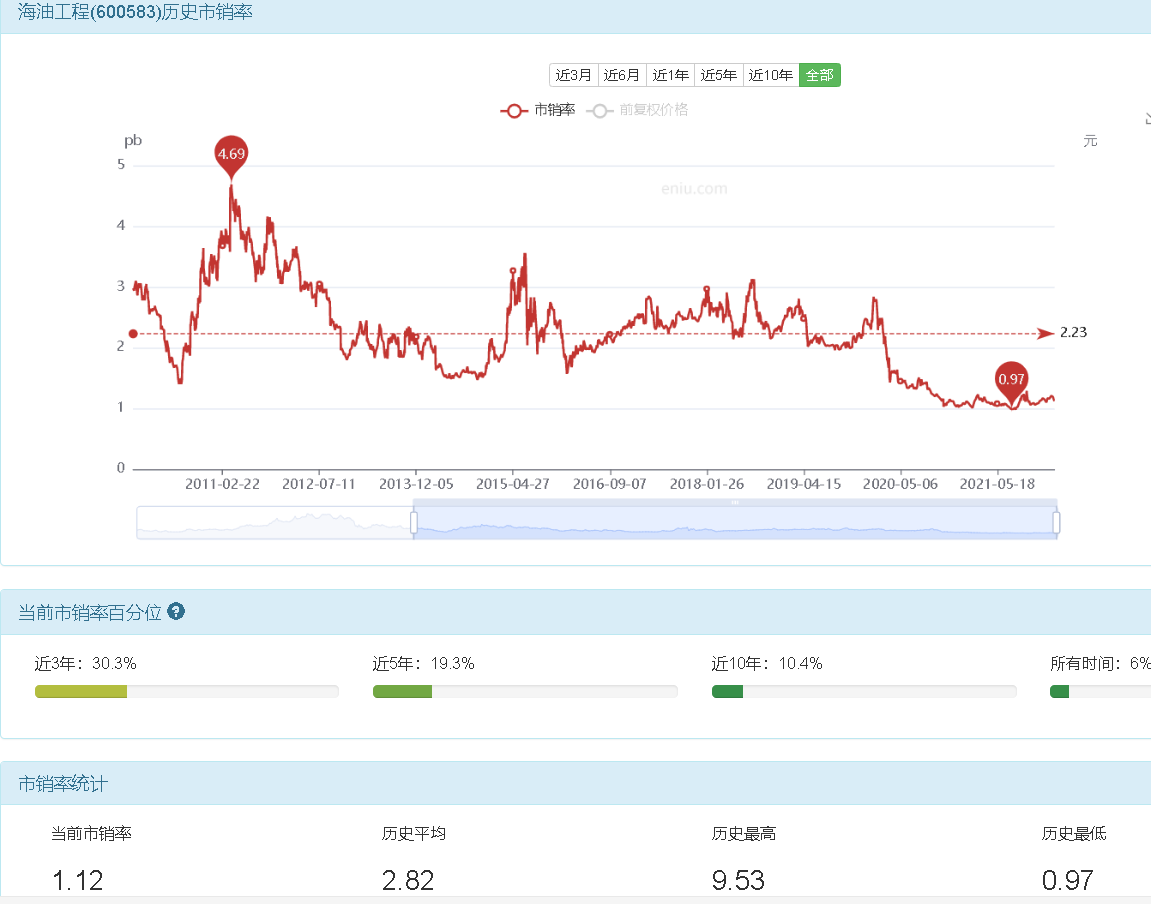The width and height of the screenshot is (1151, 904).
Task: Select the 全部 time range button
Action: 820,75
